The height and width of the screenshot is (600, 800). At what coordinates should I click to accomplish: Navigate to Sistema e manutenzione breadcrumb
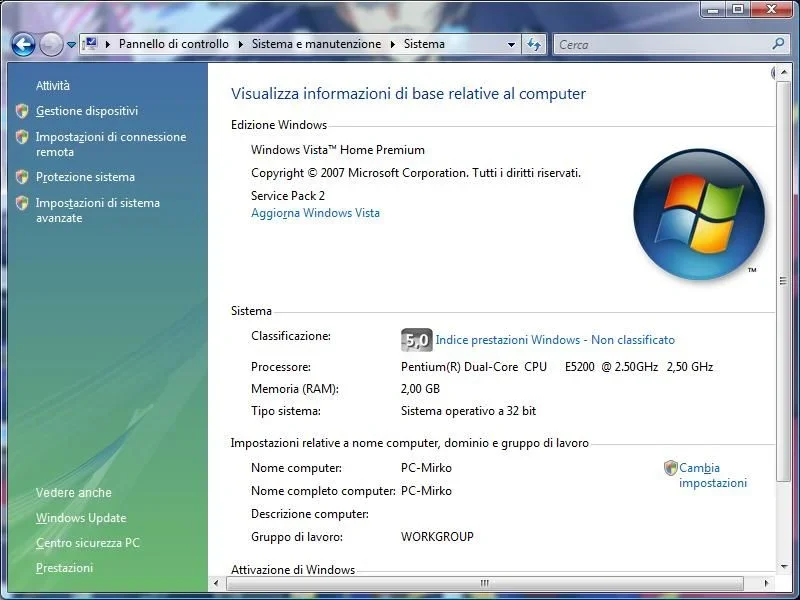pyautogui.click(x=316, y=44)
